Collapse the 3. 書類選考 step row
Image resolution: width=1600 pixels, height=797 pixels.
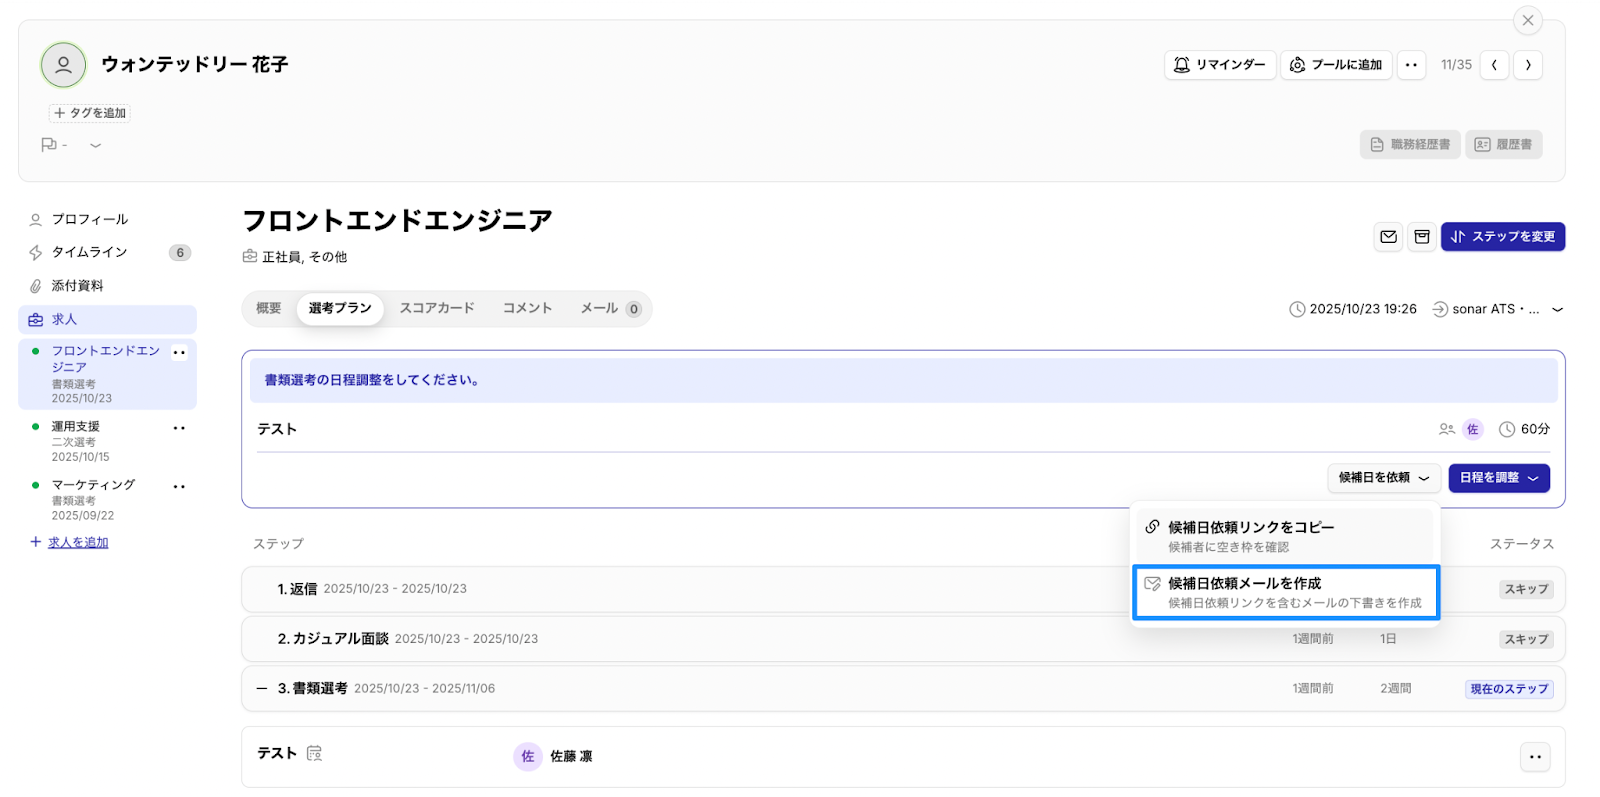[x=262, y=689]
